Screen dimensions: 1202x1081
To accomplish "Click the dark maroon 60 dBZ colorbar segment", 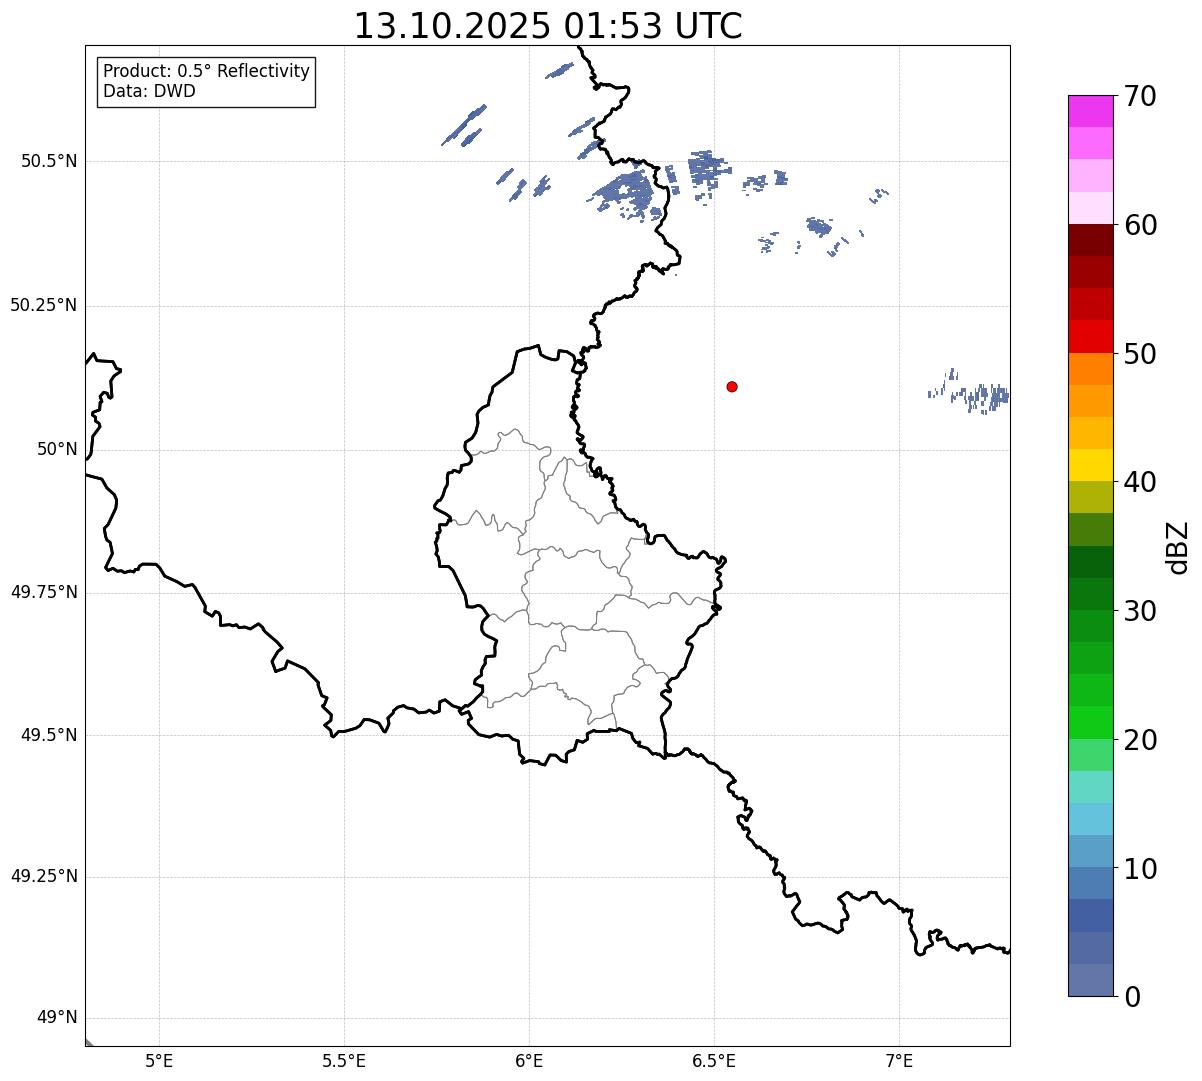I will click(1090, 240).
